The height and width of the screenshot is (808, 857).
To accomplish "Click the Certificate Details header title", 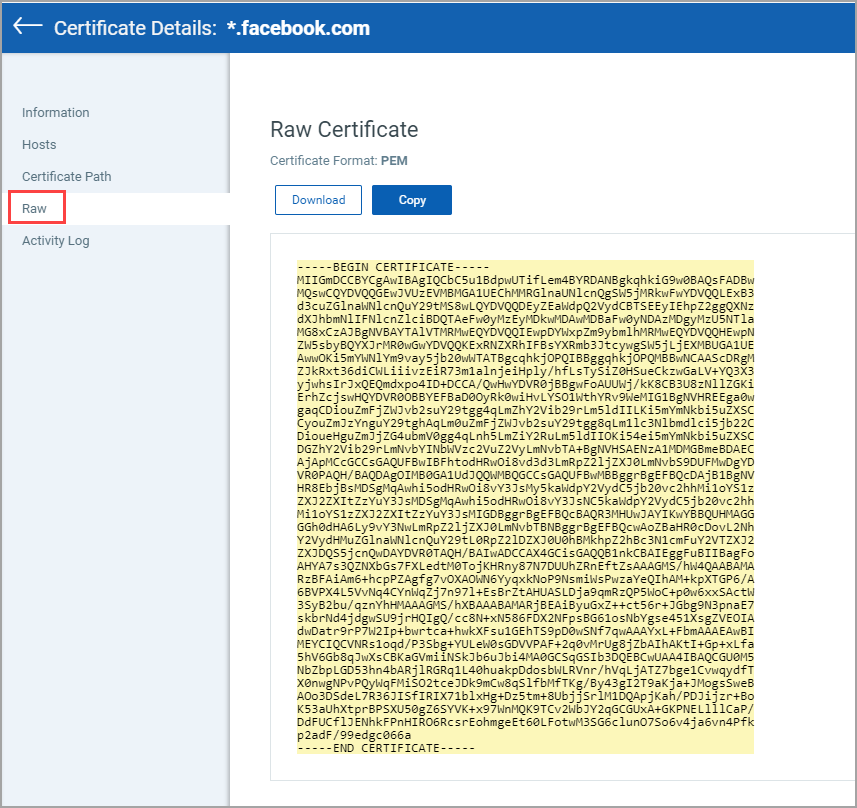I will 136,28.
